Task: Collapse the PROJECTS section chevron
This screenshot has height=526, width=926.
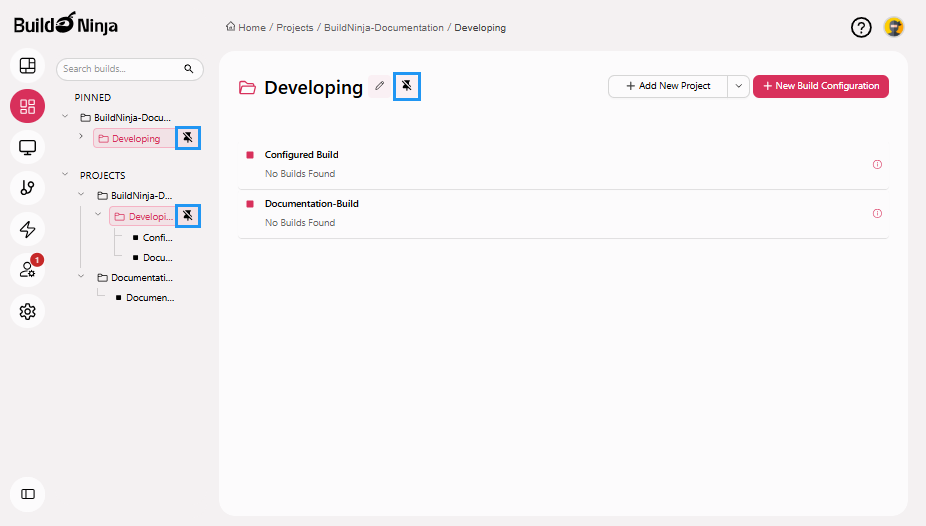Action: point(66,175)
